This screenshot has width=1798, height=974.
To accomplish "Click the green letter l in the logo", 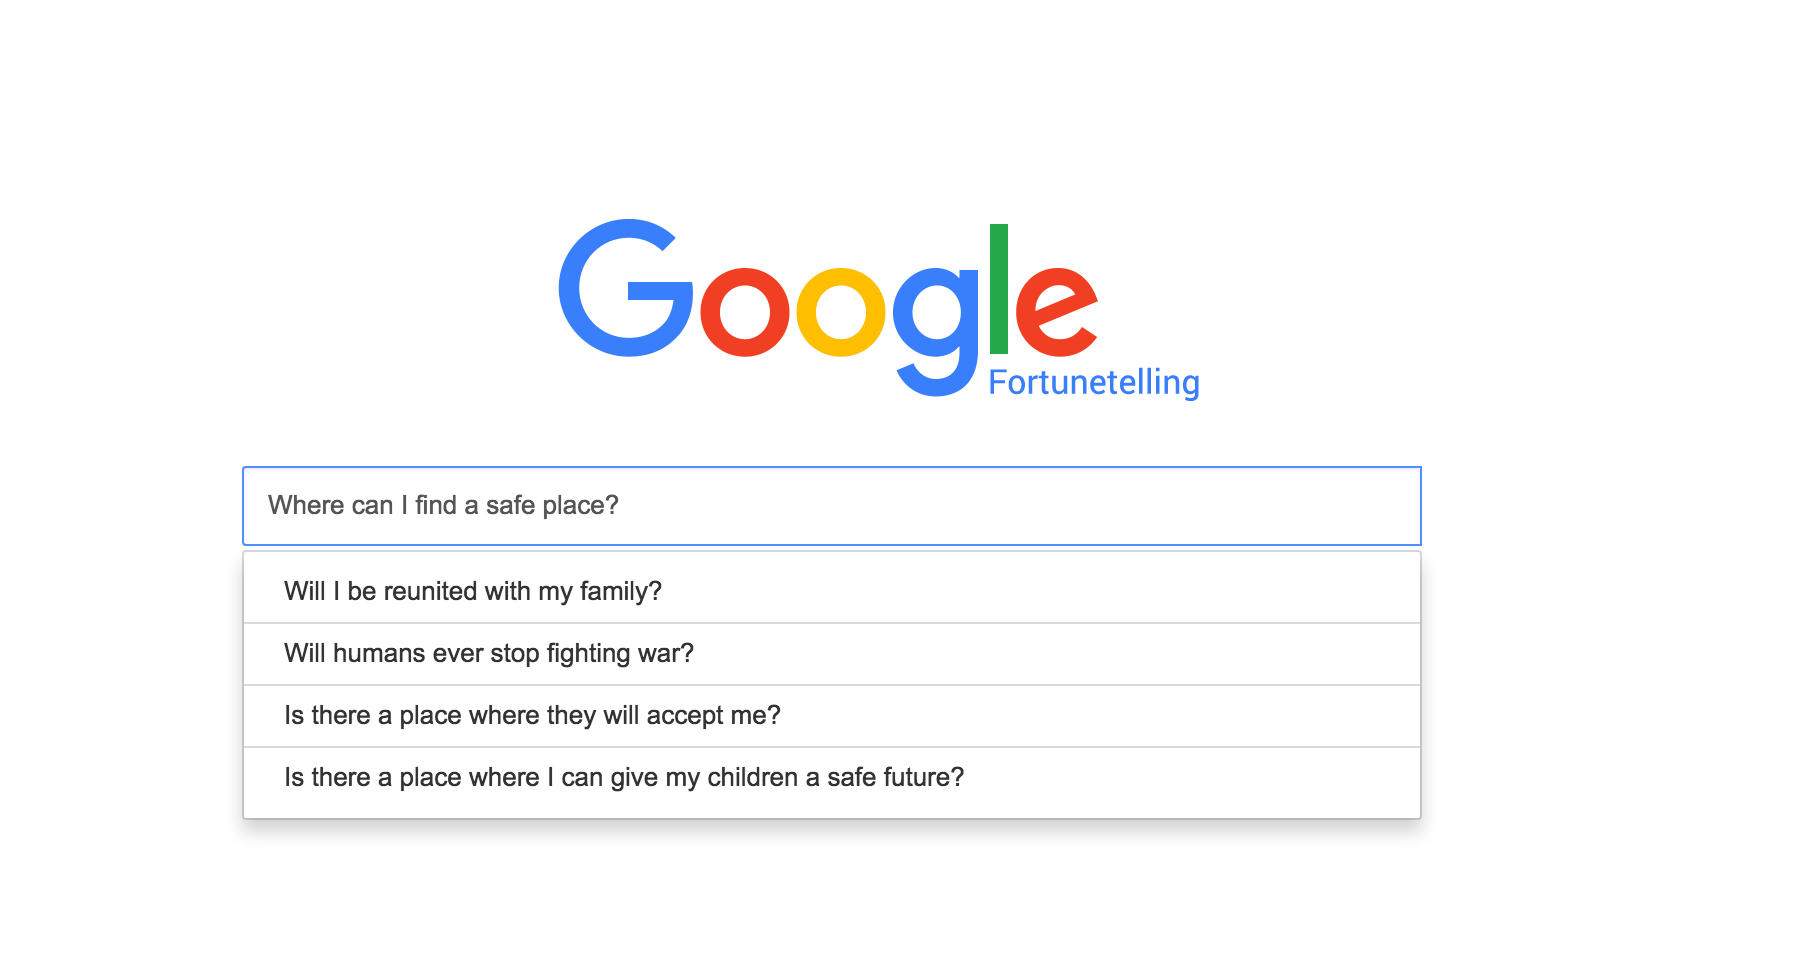I will 998,290.
